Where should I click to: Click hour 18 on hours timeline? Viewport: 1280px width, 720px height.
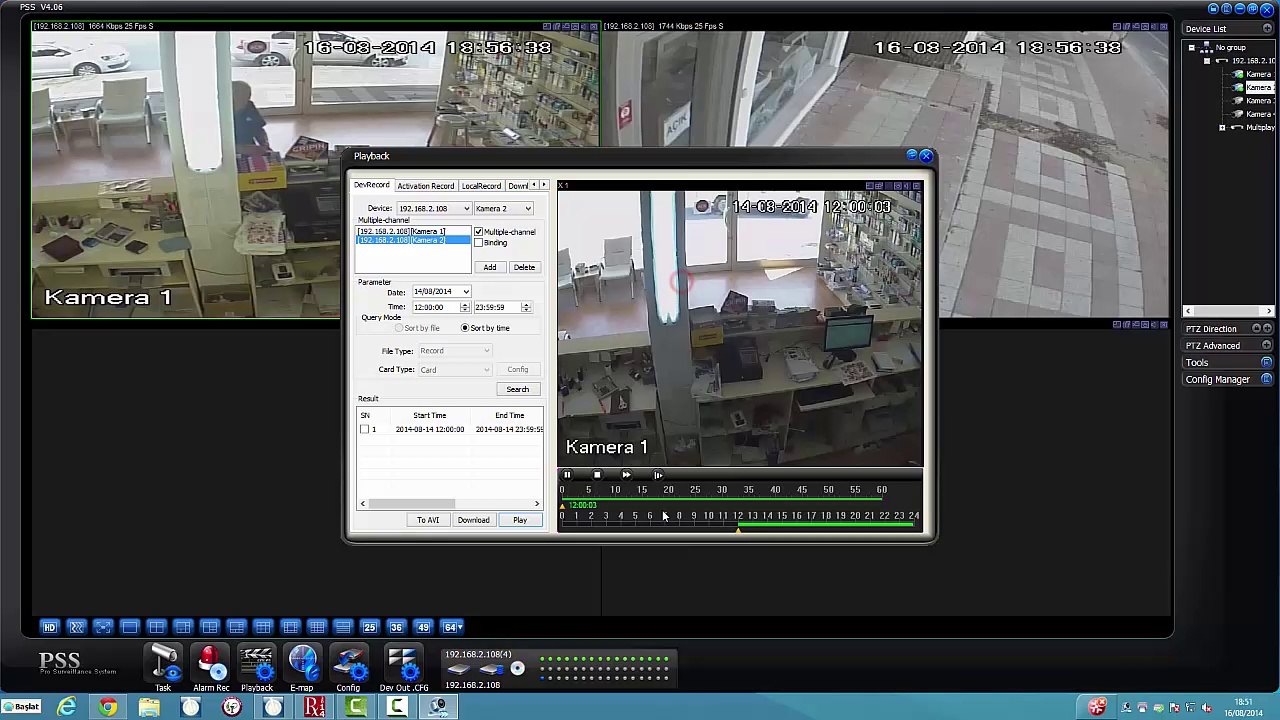point(826,516)
